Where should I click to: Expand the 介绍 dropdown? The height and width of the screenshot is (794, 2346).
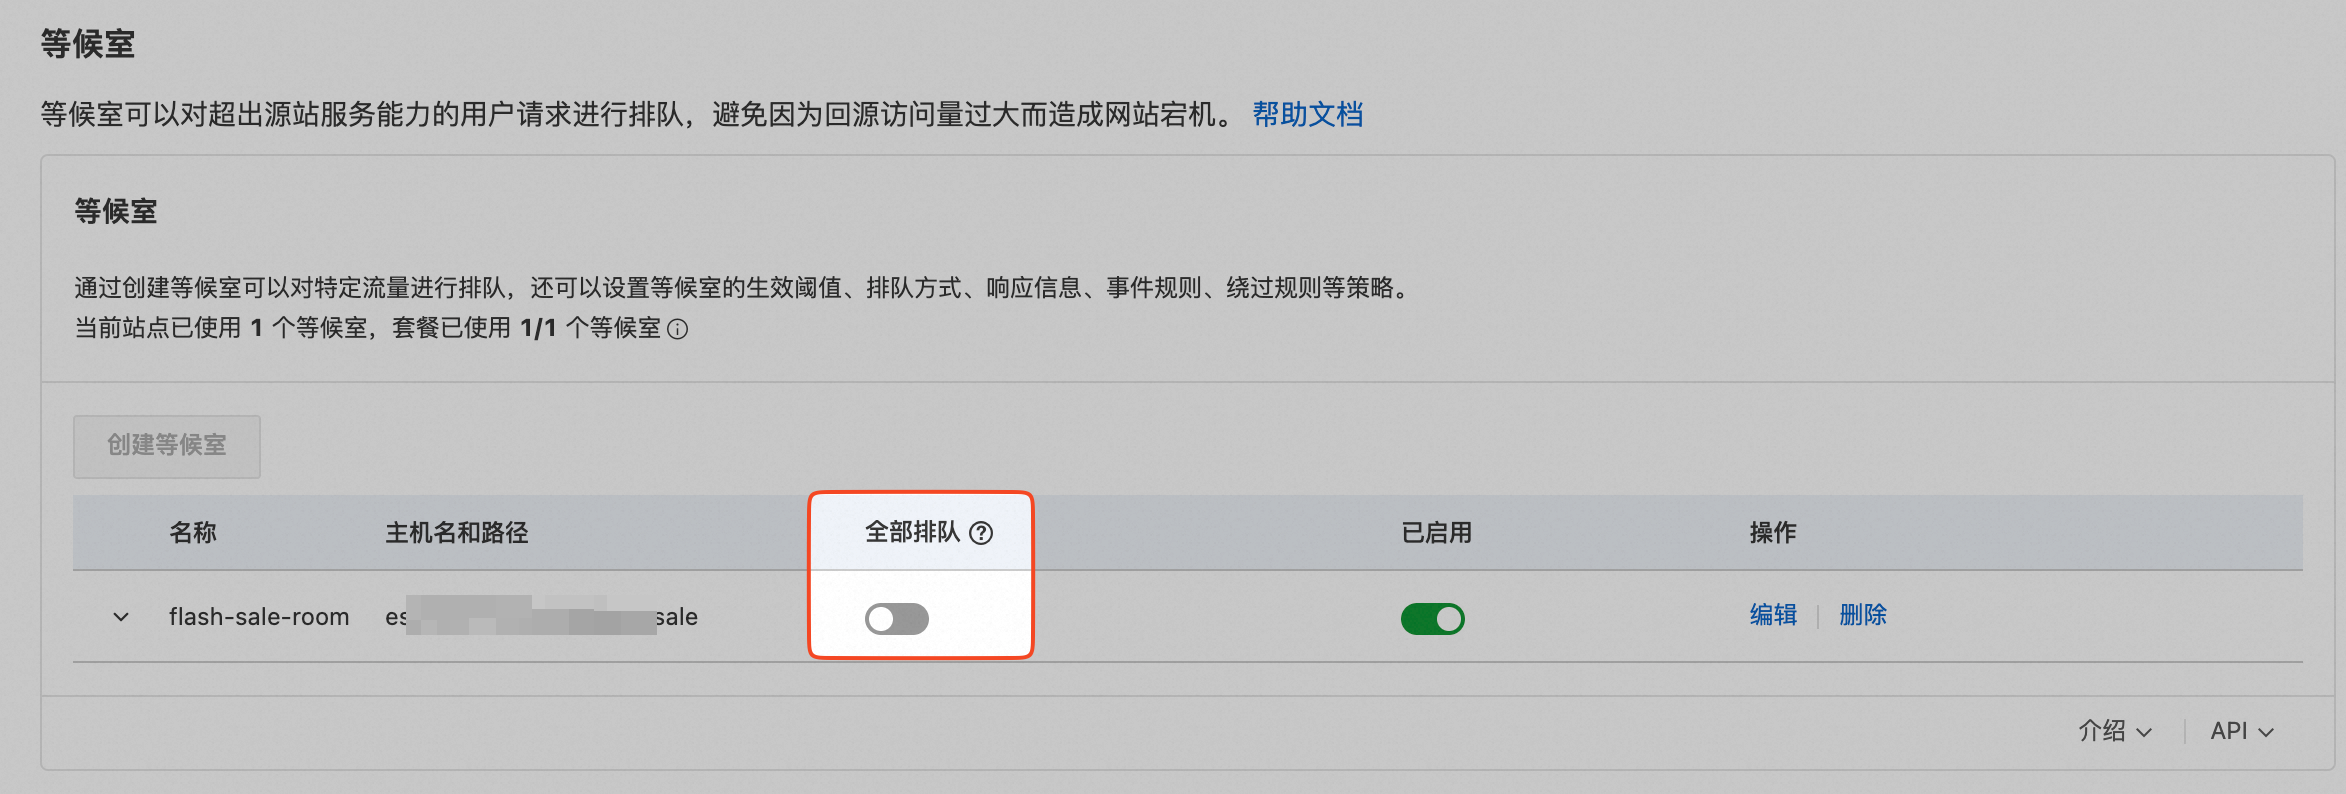click(x=2114, y=731)
